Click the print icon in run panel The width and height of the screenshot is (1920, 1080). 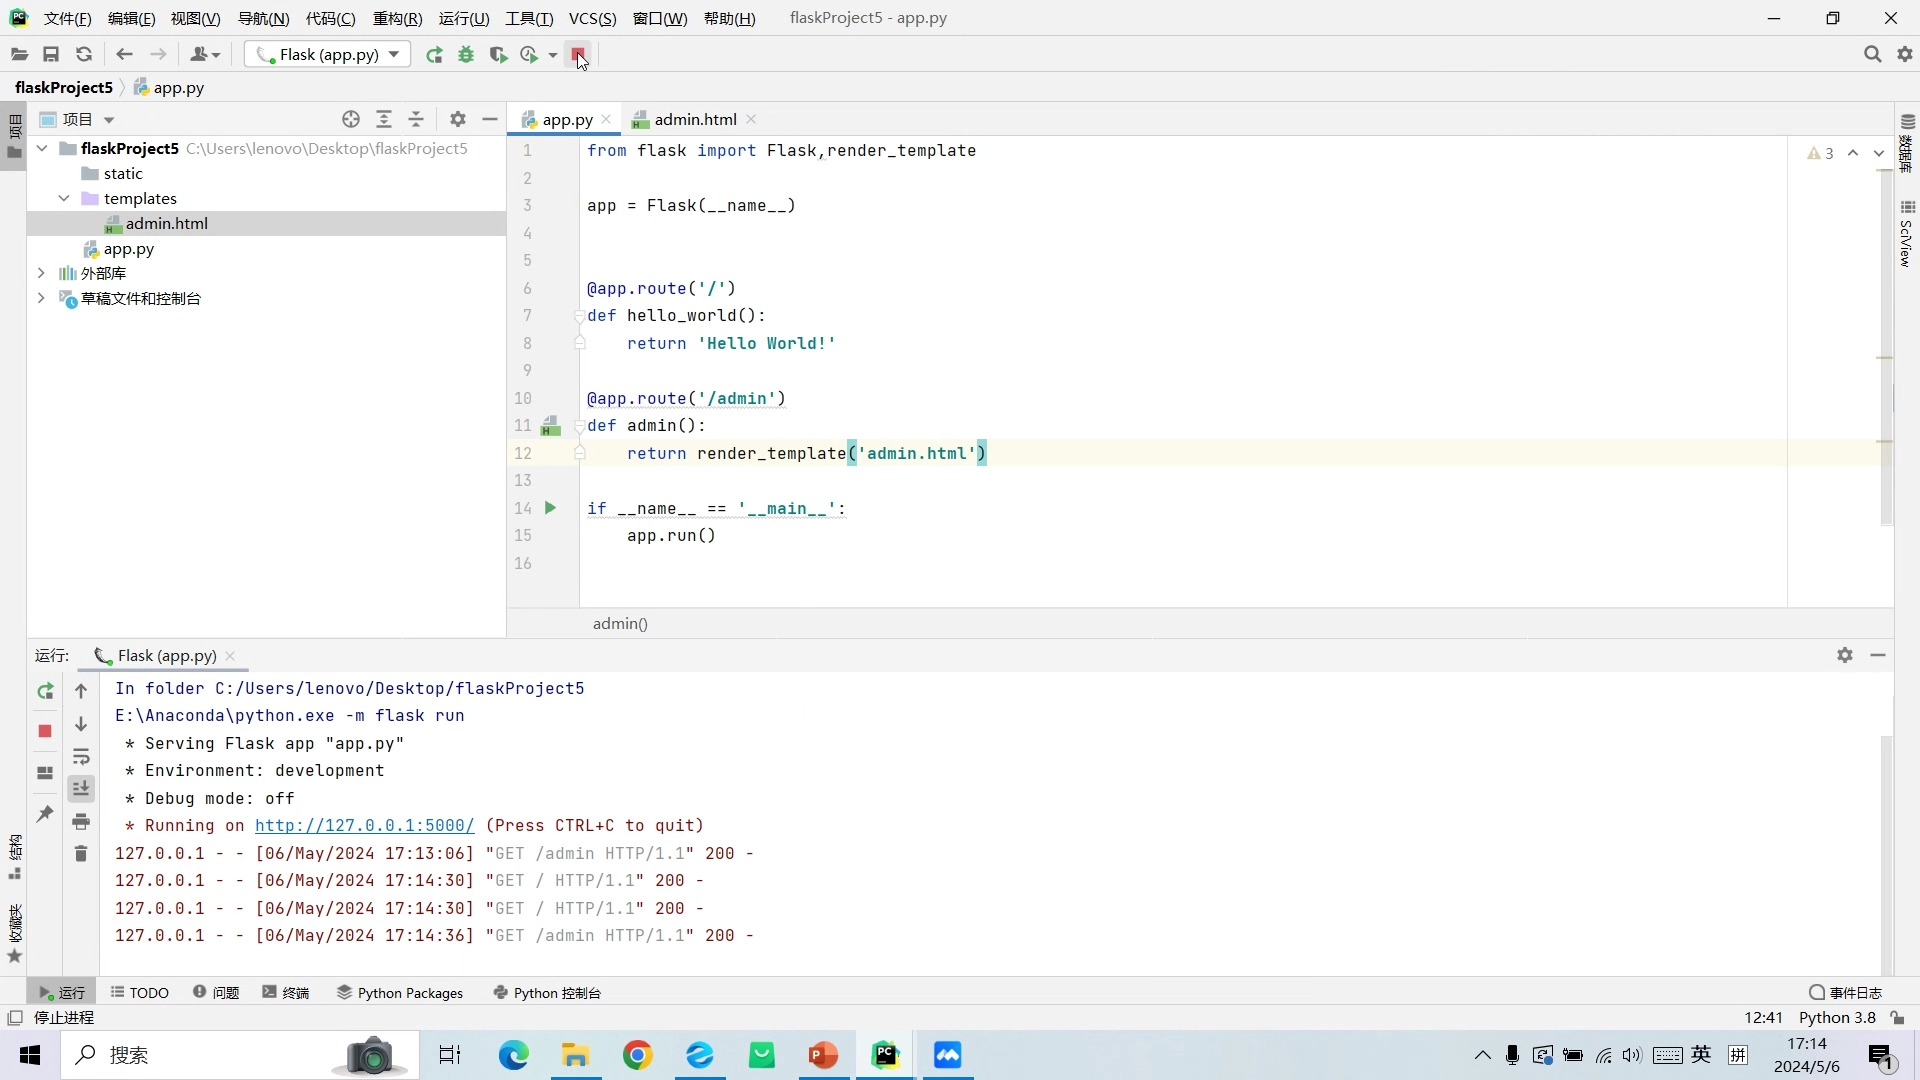pyautogui.click(x=81, y=822)
